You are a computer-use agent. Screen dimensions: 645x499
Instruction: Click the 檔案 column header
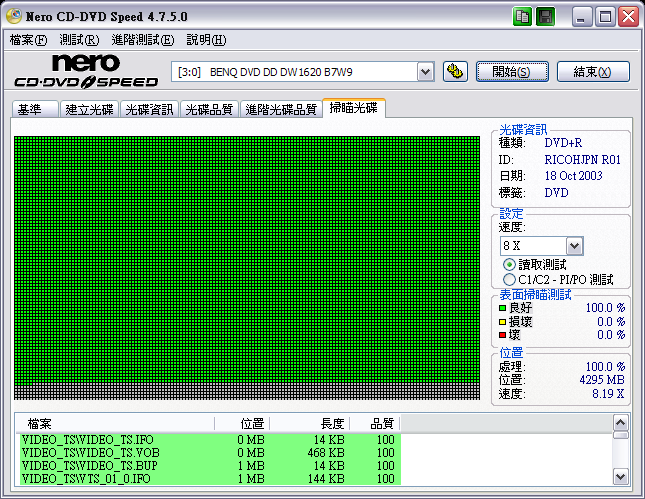pyautogui.click(x=115, y=423)
